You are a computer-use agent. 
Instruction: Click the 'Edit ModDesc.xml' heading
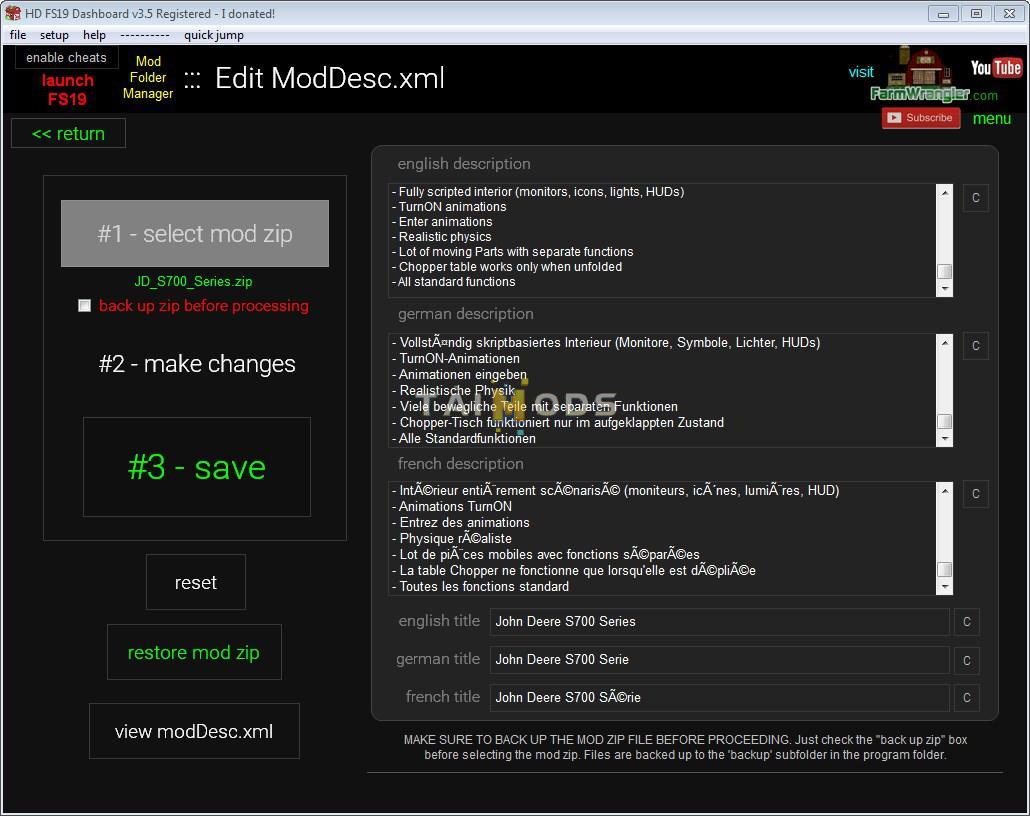click(330, 78)
